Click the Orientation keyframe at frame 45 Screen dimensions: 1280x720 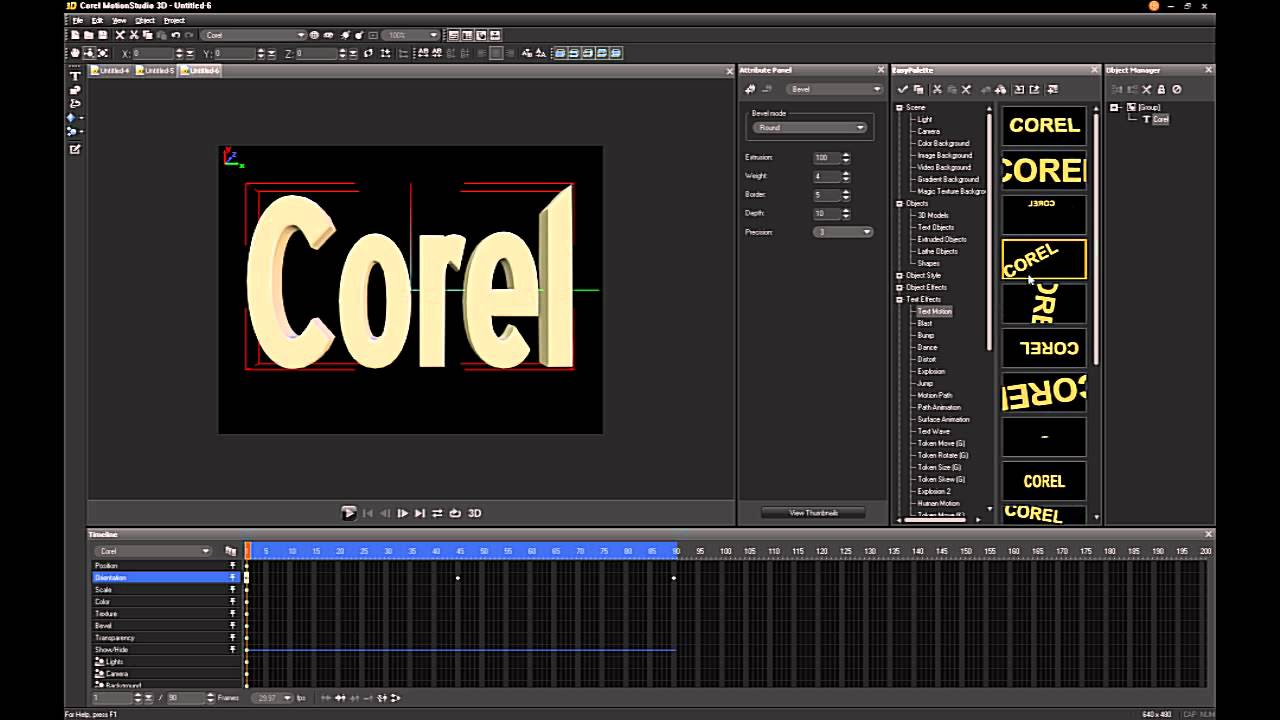pyautogui.click(x=458, y=578)
